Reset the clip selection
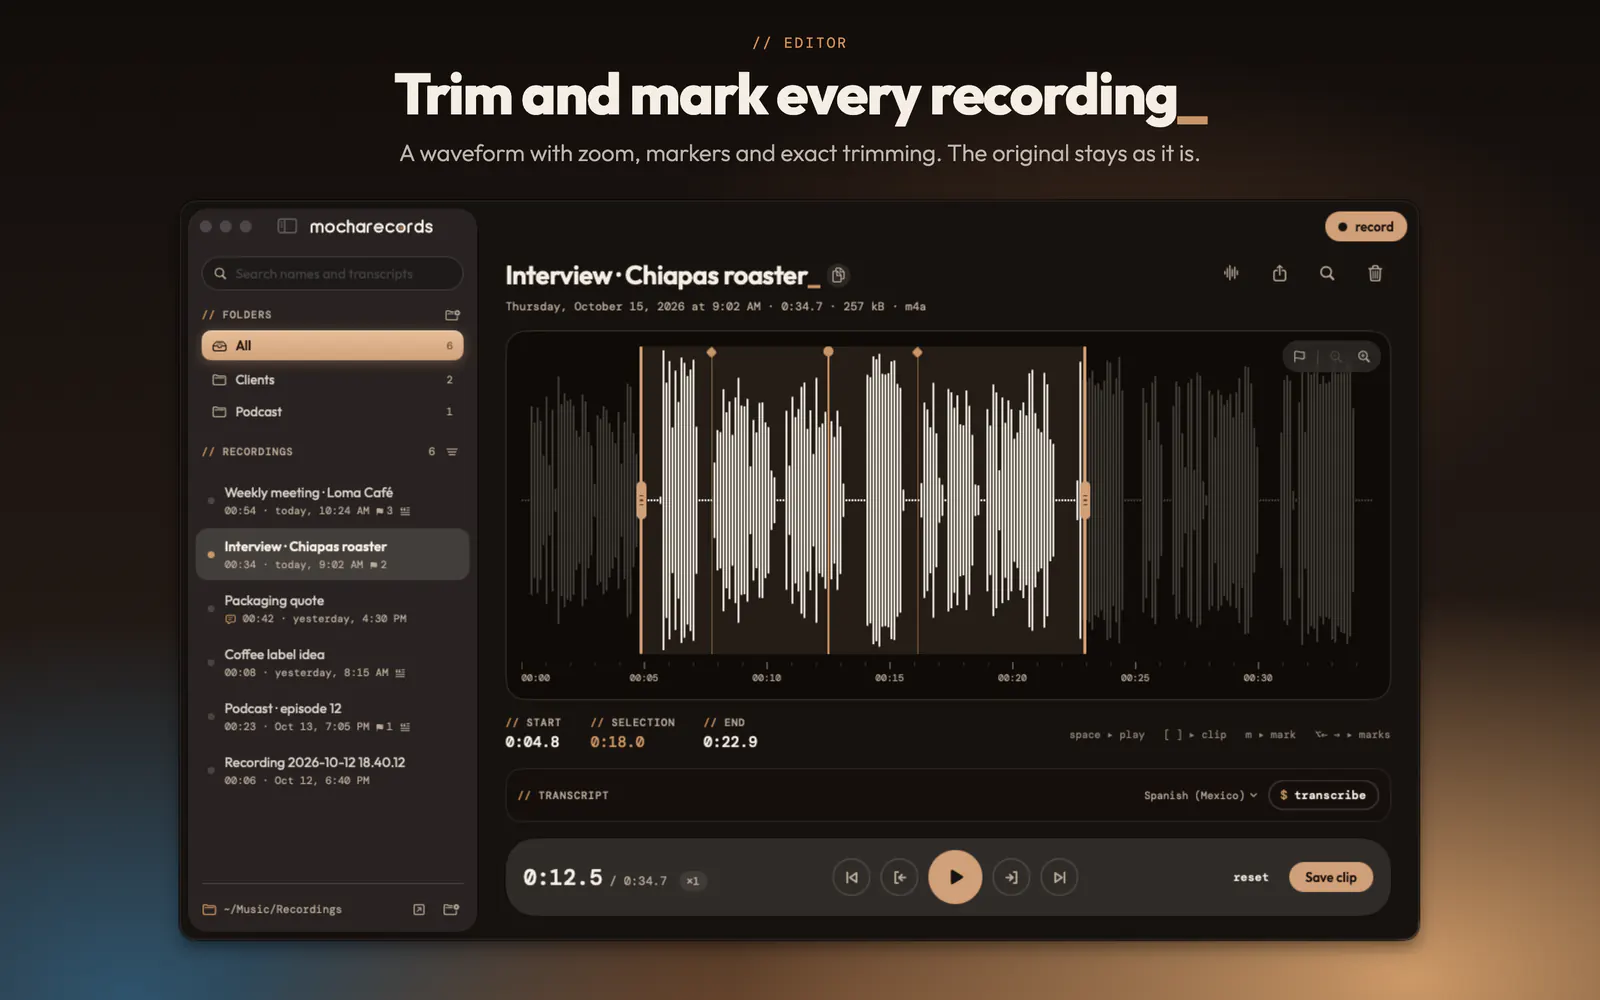The image size is (1600, 1000). tap(1251, 877)
